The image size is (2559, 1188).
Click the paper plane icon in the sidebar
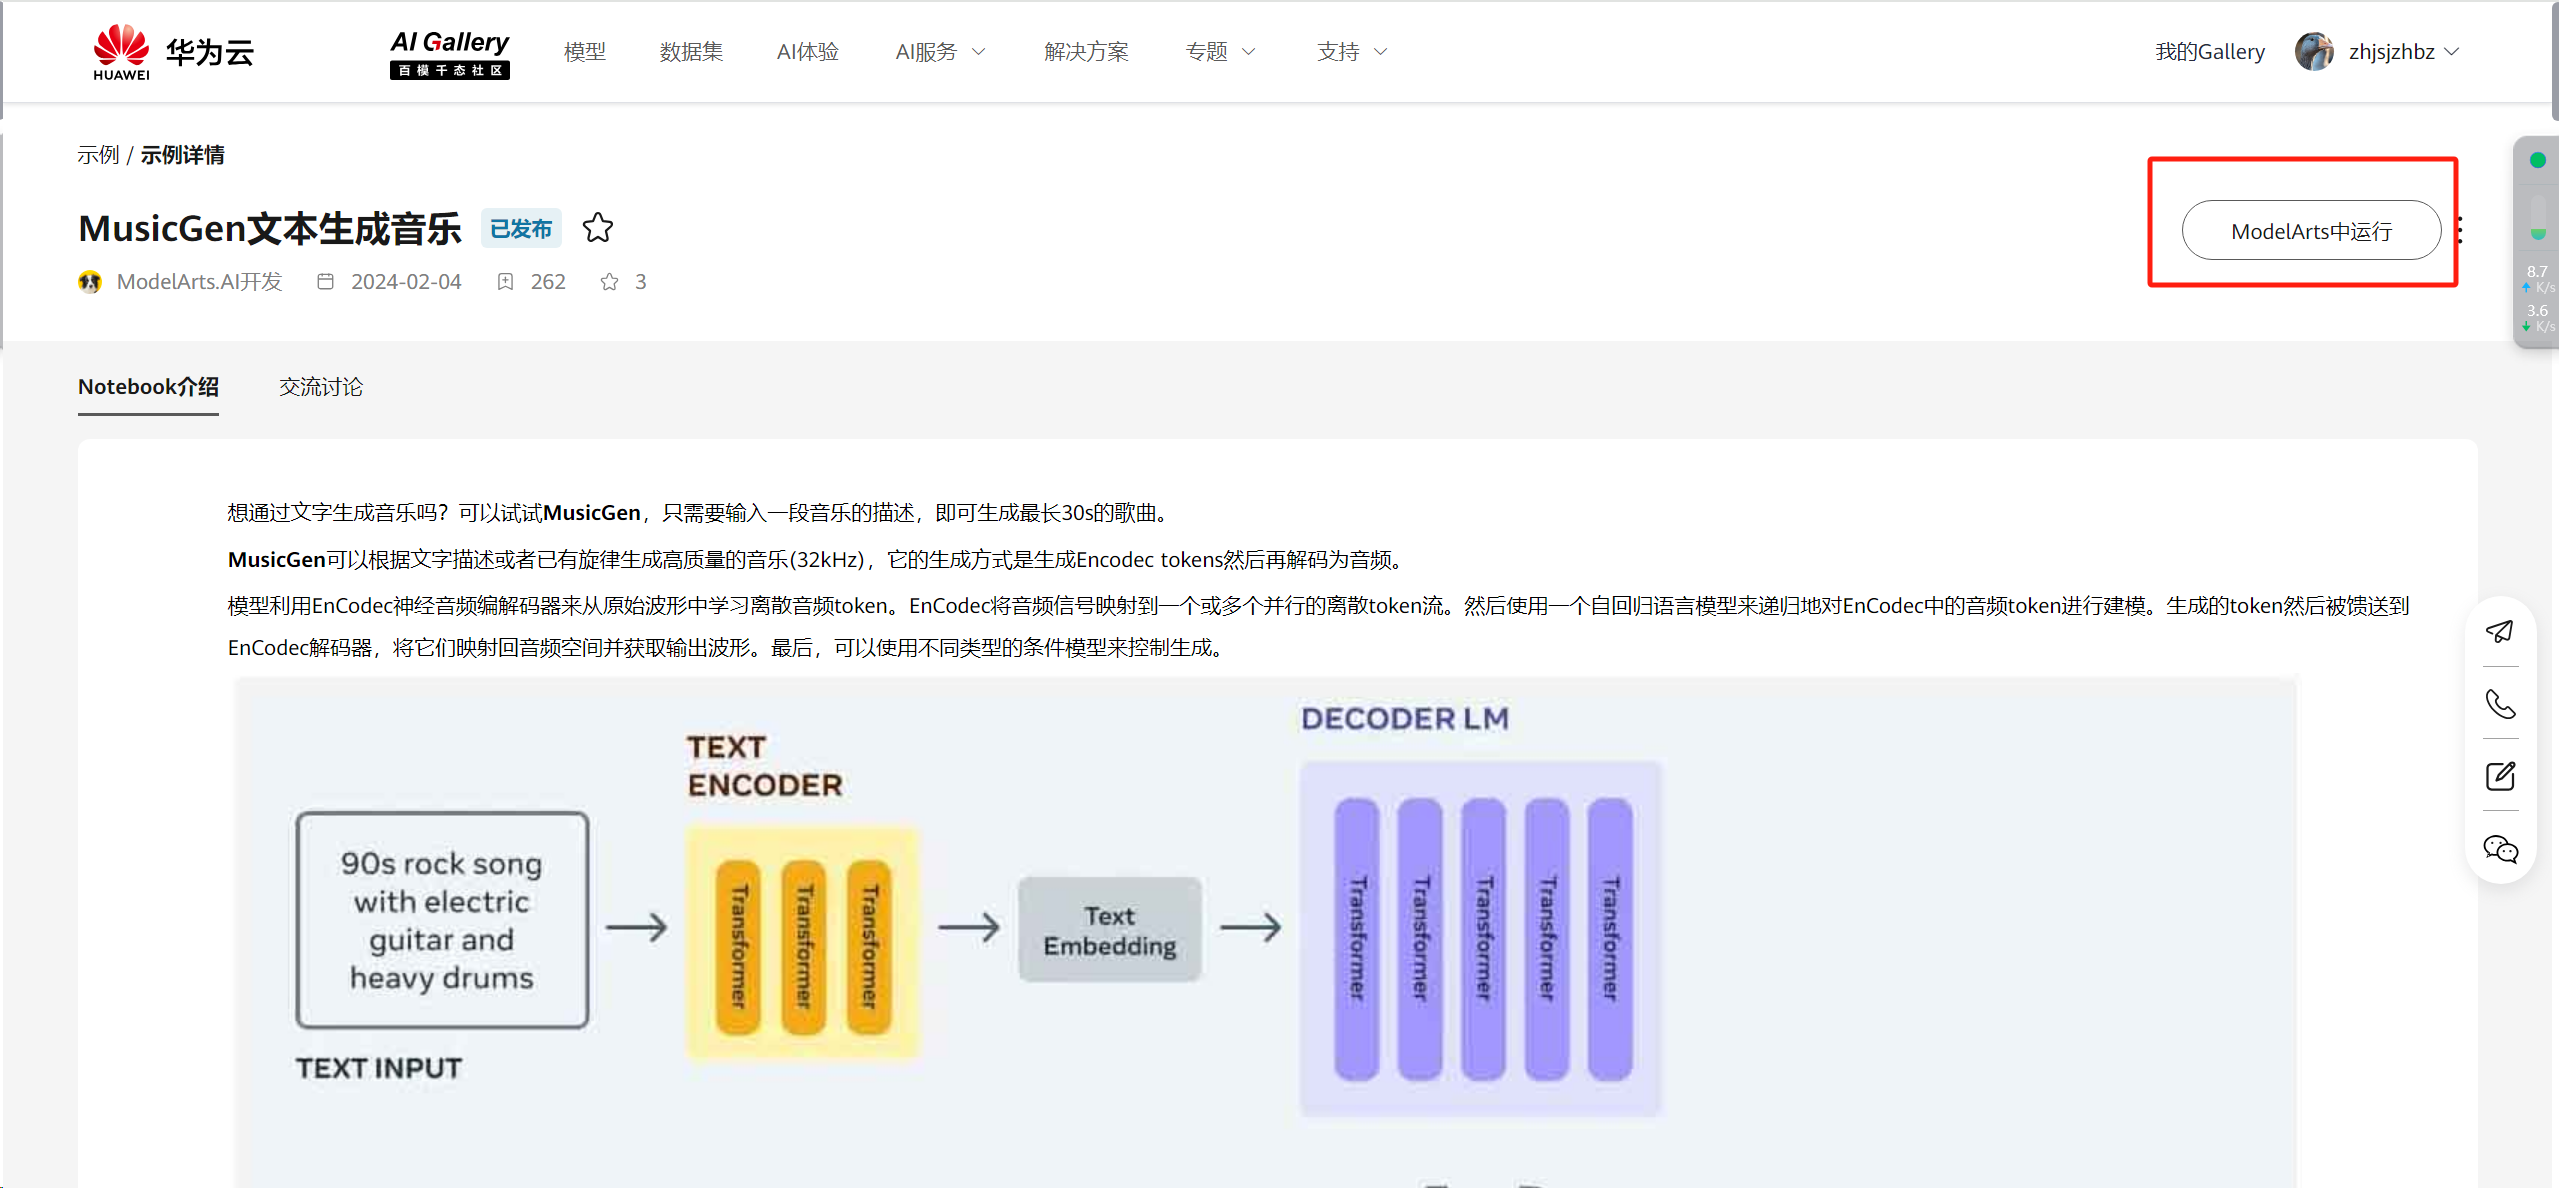pyautogui.click(x=2499, y=631)
